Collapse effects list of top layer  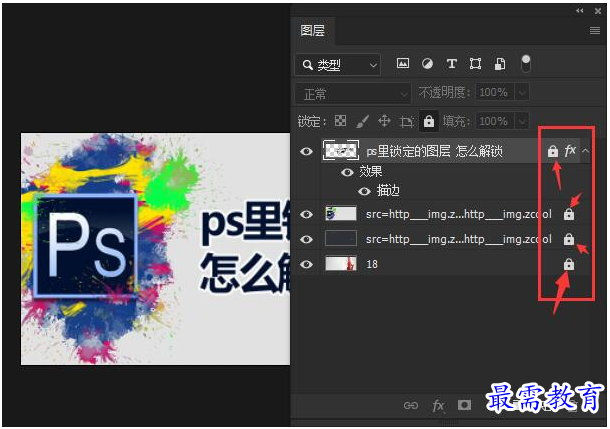point(585,151)
